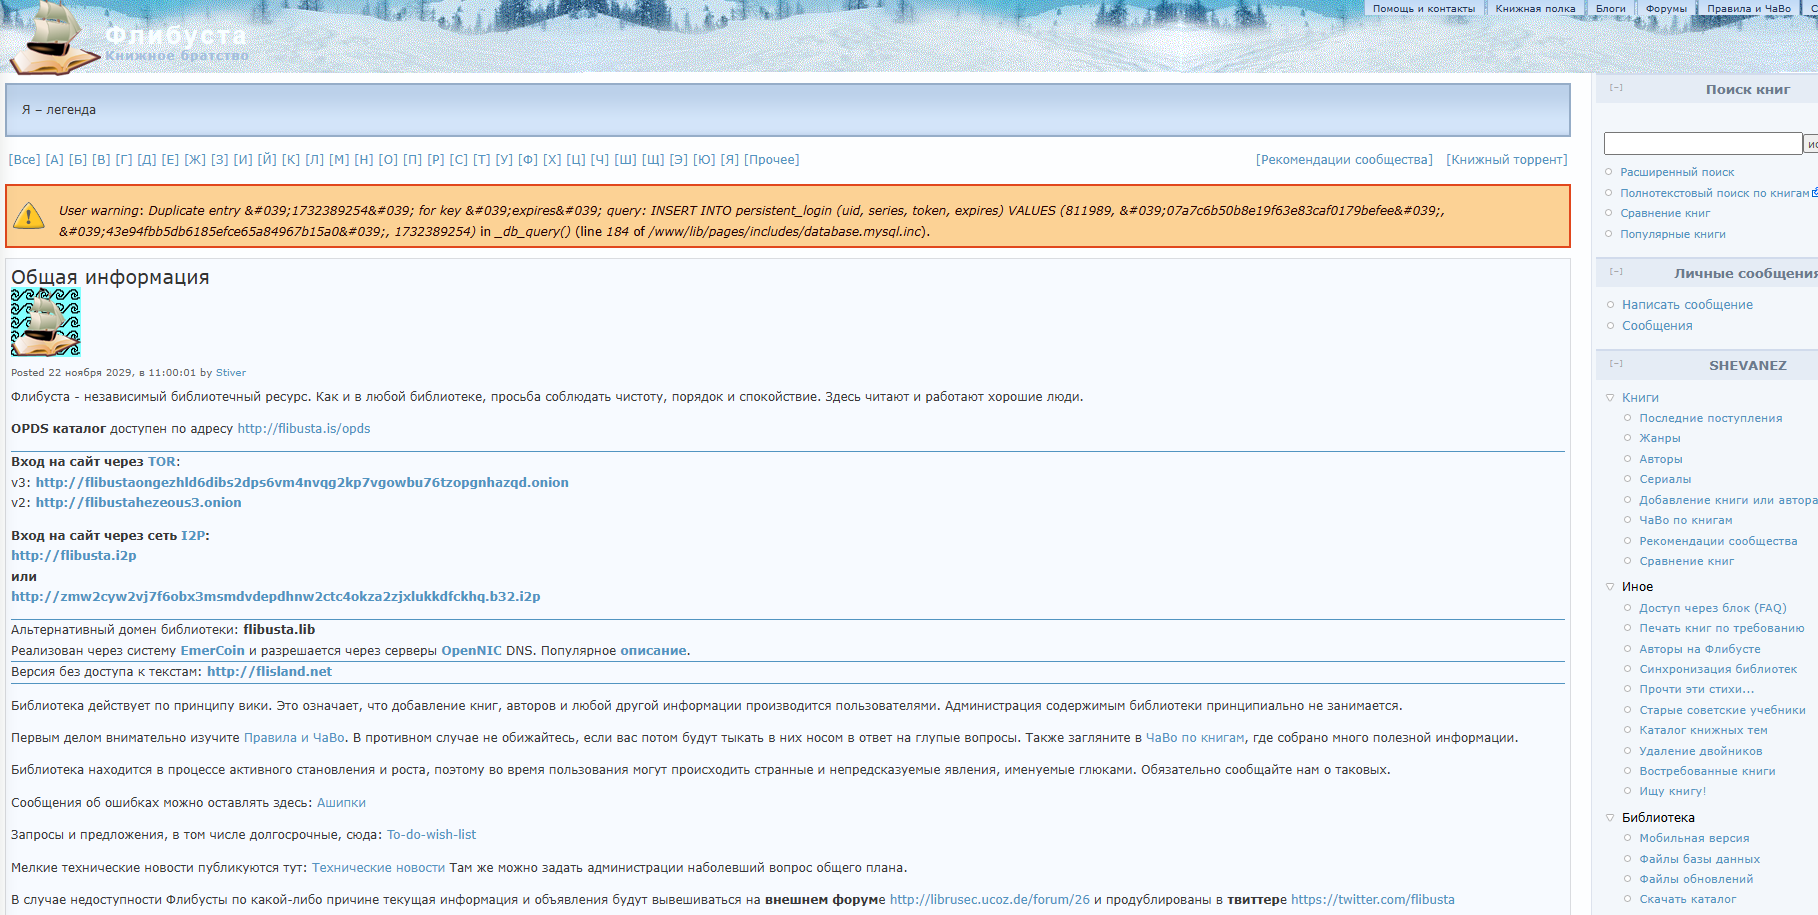
Task: Open [Книжный торрент] link
Action: [x=1506, y=160]
